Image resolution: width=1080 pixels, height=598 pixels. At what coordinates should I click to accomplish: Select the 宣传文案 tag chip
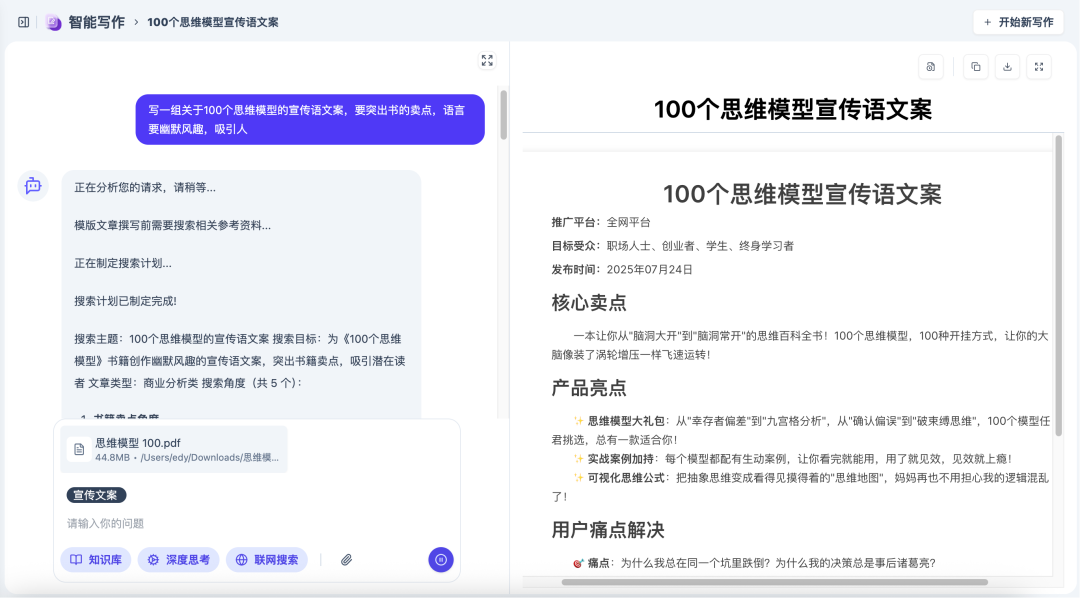(x=96, y=495)
